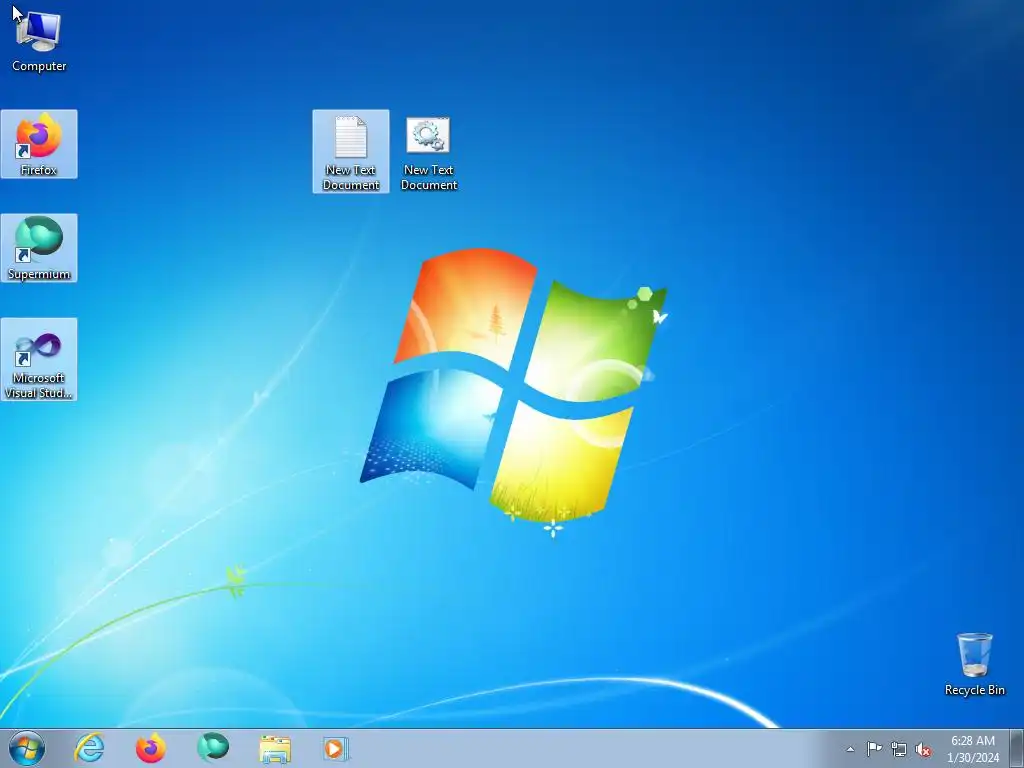1024x768 pixels.
Task: Open the clock showing 6:28 AM
Action: tap(972, 749)
